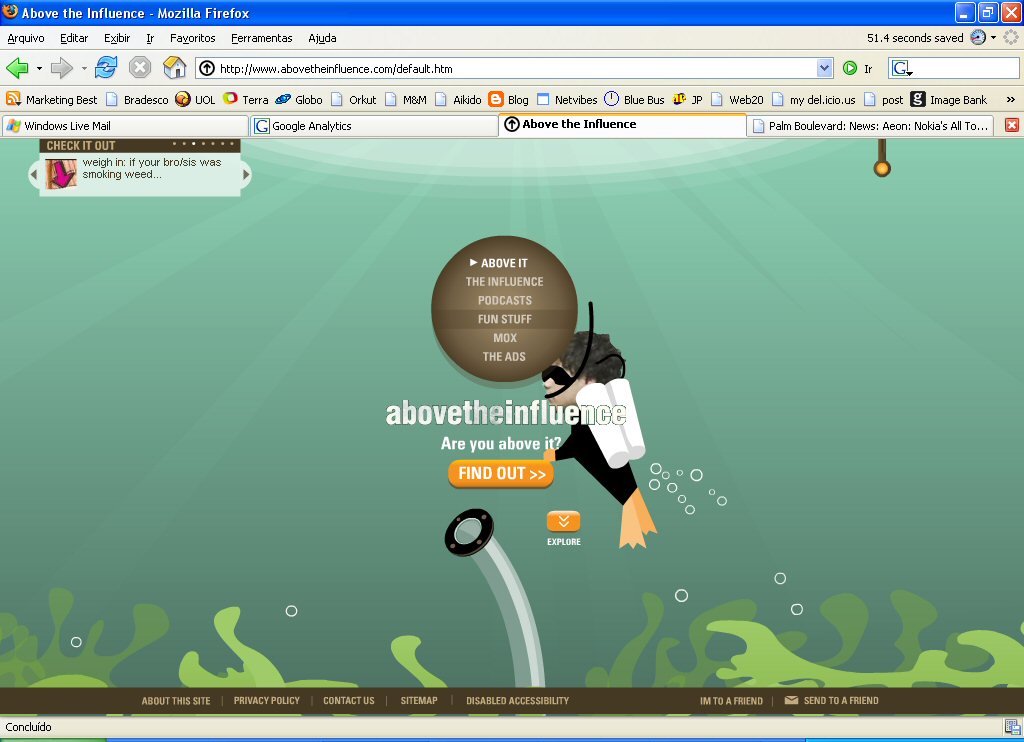
Task: Show previous Check It Out item
Action: pyautogui.click(x=33, y=174)
